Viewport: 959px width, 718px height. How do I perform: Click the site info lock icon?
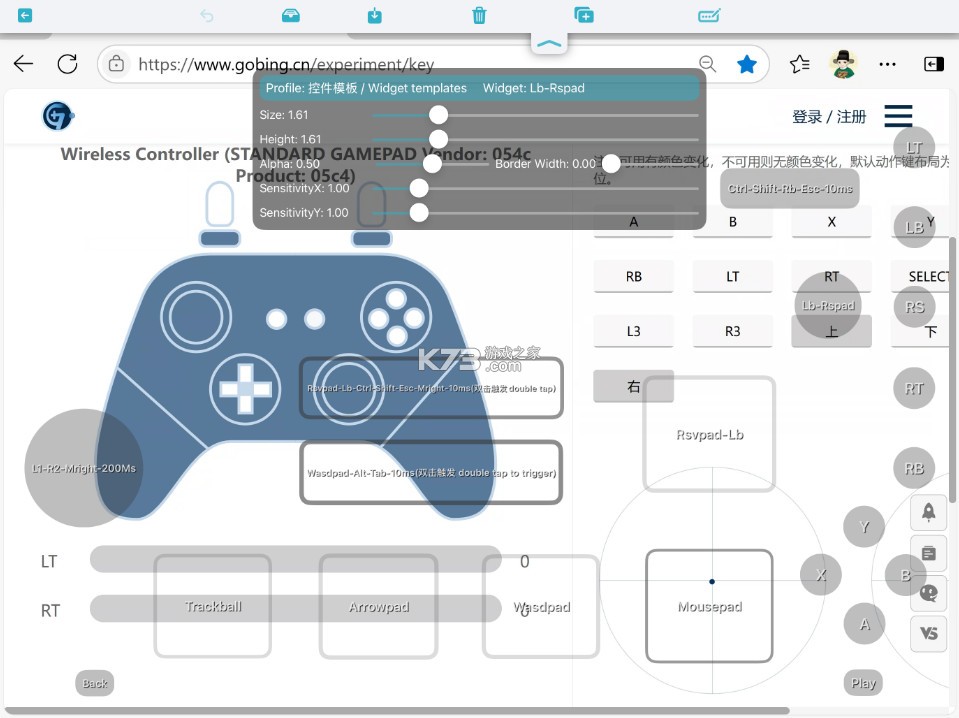click(x=116, y=64)
